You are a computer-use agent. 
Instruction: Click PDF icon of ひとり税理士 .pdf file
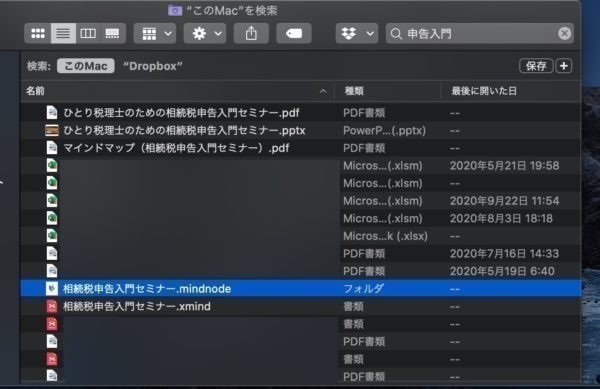[x=52, y=113]
